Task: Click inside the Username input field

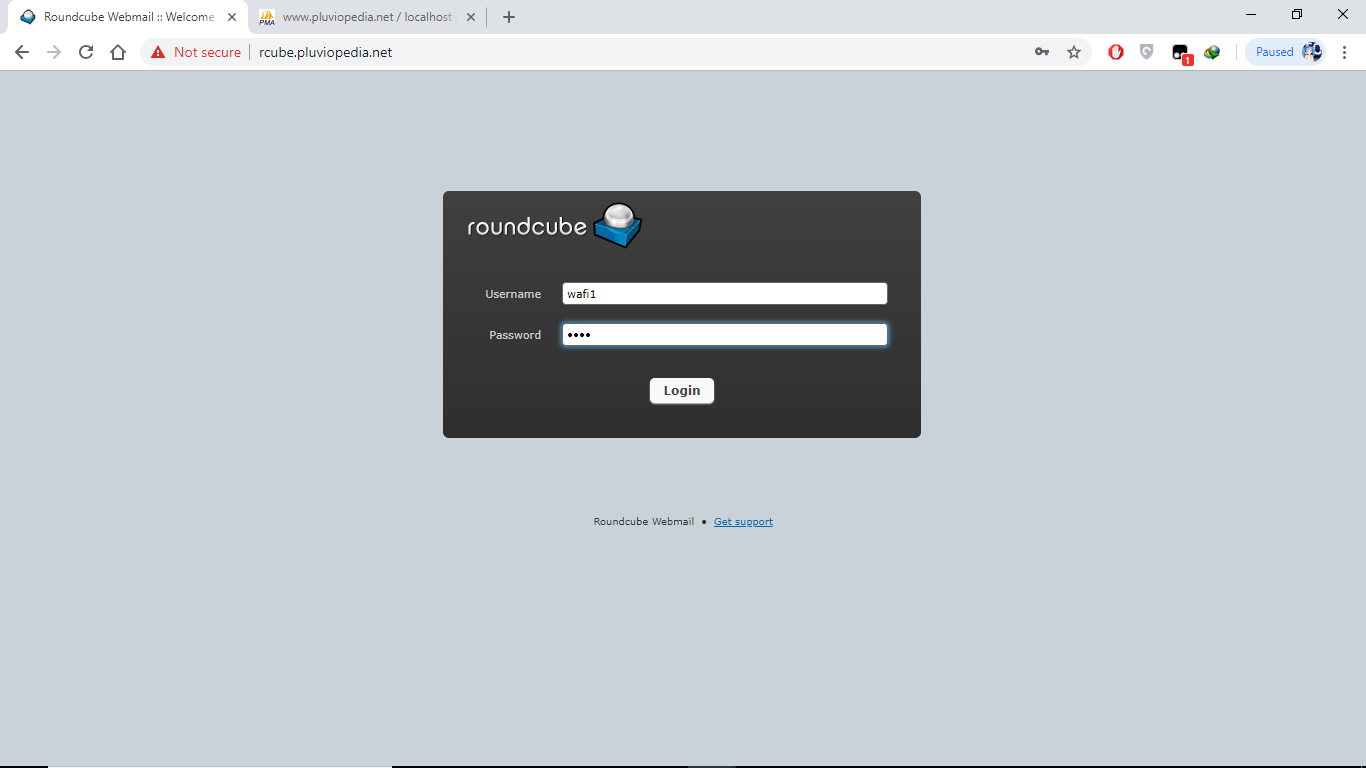Action: point(724,293)
